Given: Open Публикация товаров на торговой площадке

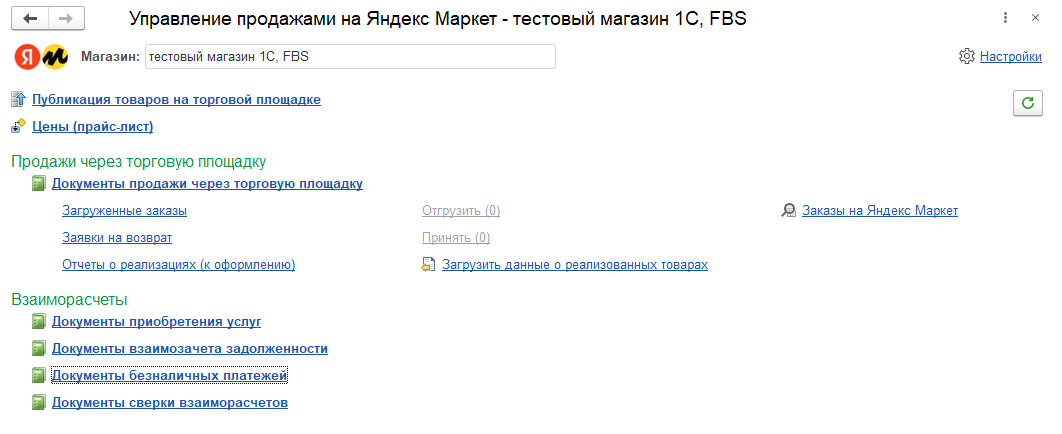Looking at the screenshot, I should tap(176, 100).
